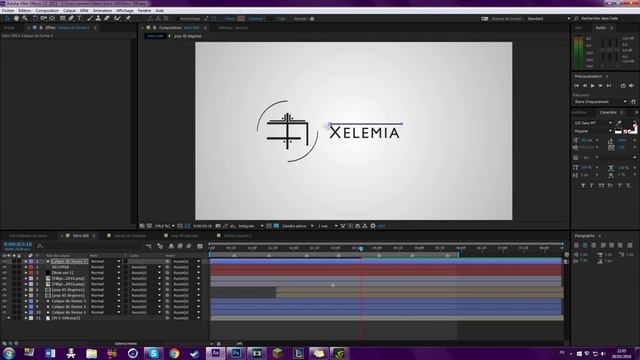This screenshot has width=640, height=360.
Task: Expand the XELEMIA layer properties
Action: 26,267
